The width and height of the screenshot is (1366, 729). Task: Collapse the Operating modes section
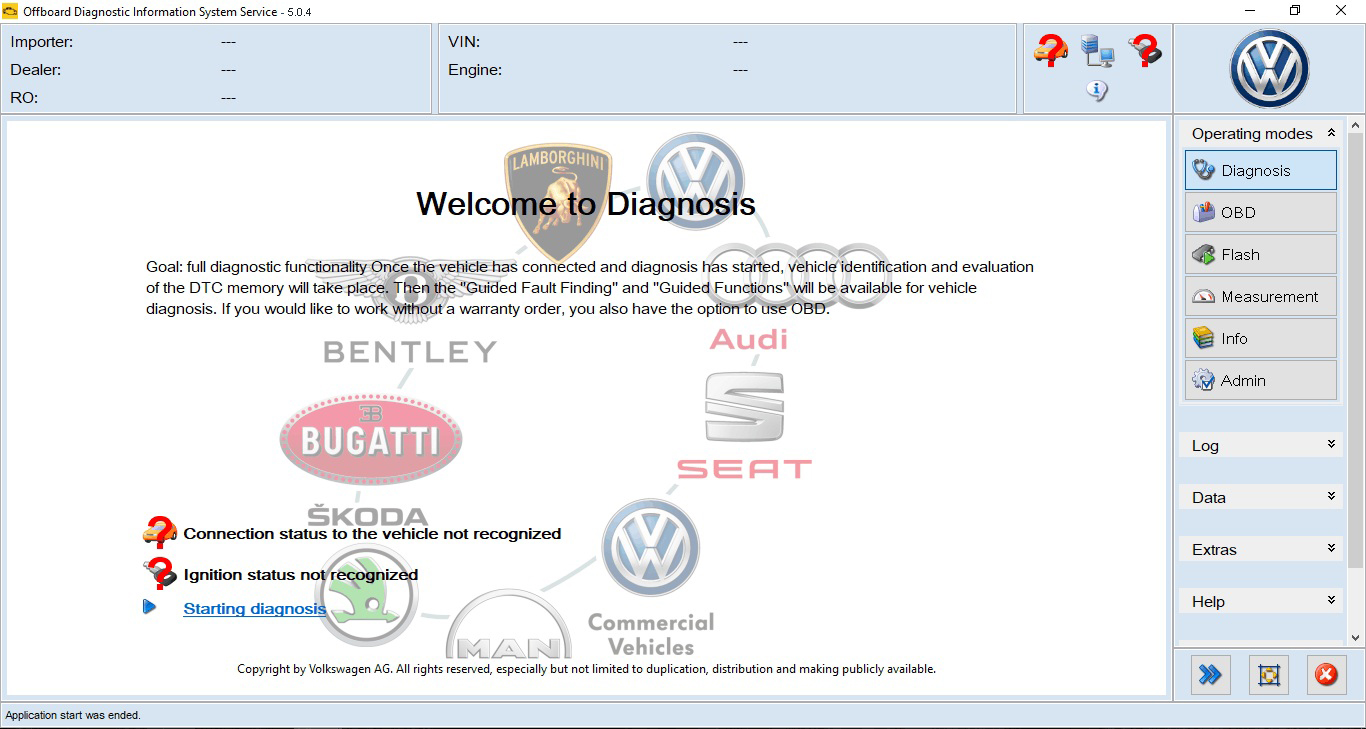point(1331,133)
